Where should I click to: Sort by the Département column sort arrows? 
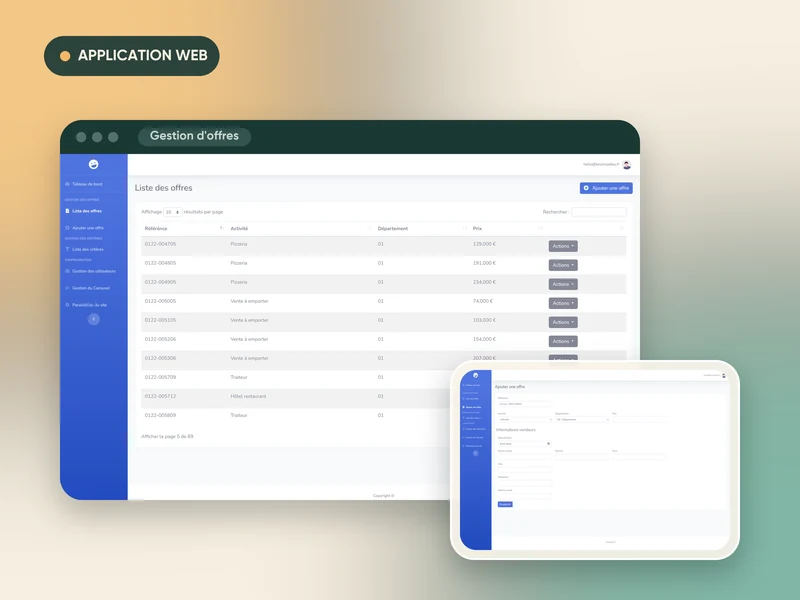[464, 228]
